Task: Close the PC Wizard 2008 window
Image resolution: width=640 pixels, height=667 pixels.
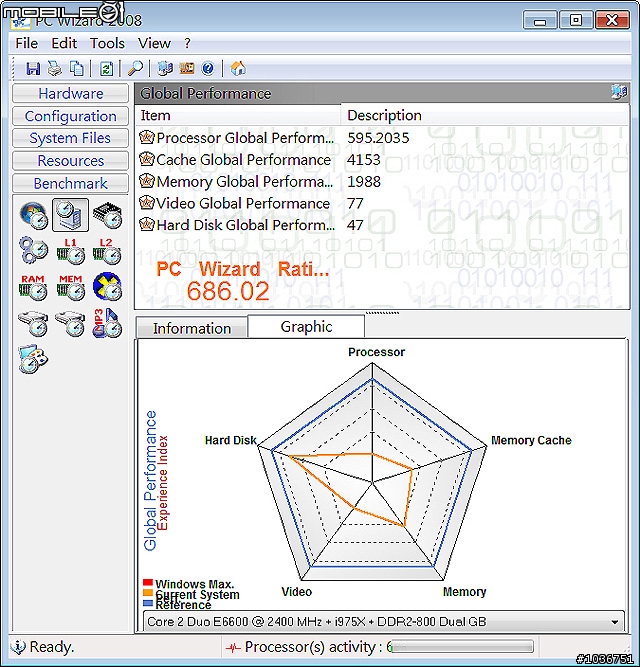Action: click(x=612, y=20)
